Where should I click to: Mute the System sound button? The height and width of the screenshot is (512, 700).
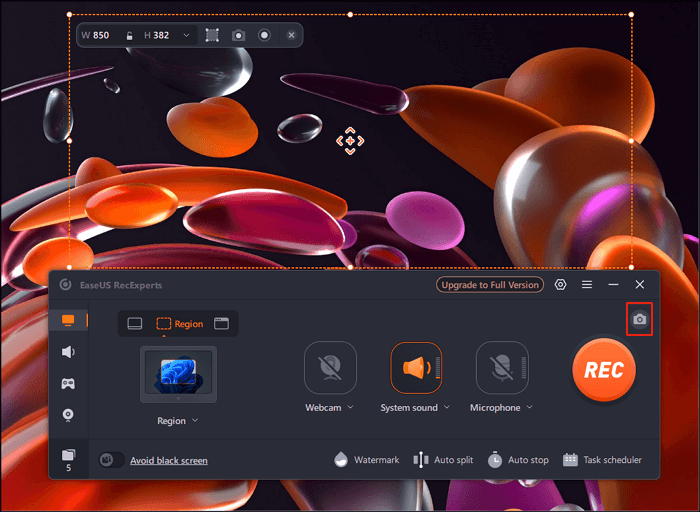[x=416, y=367]
